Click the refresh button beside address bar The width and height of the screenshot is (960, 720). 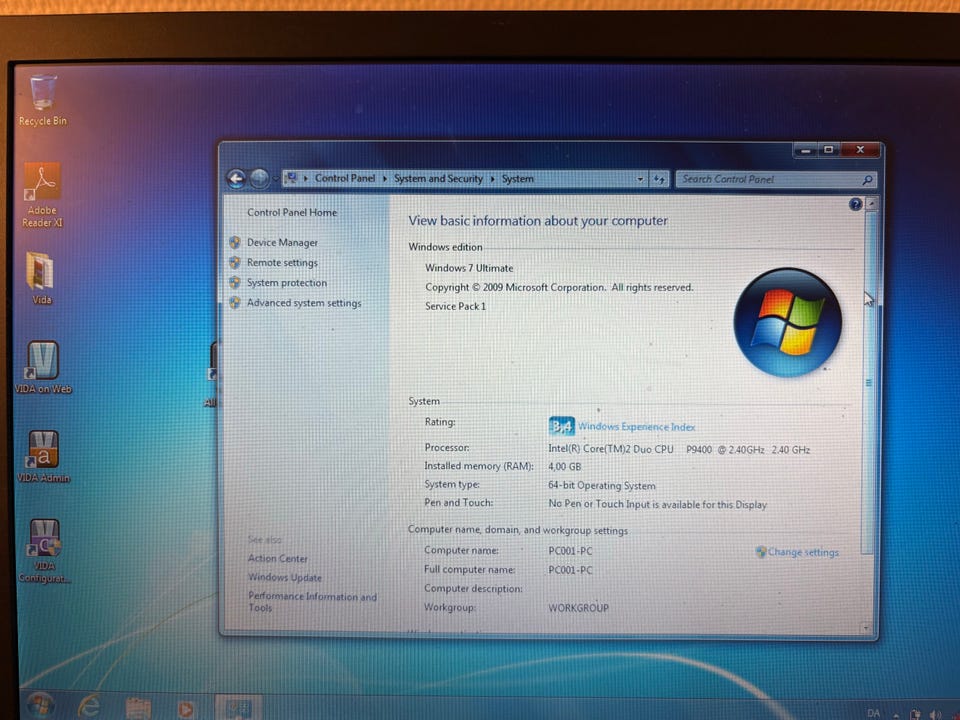pos(659,179)
